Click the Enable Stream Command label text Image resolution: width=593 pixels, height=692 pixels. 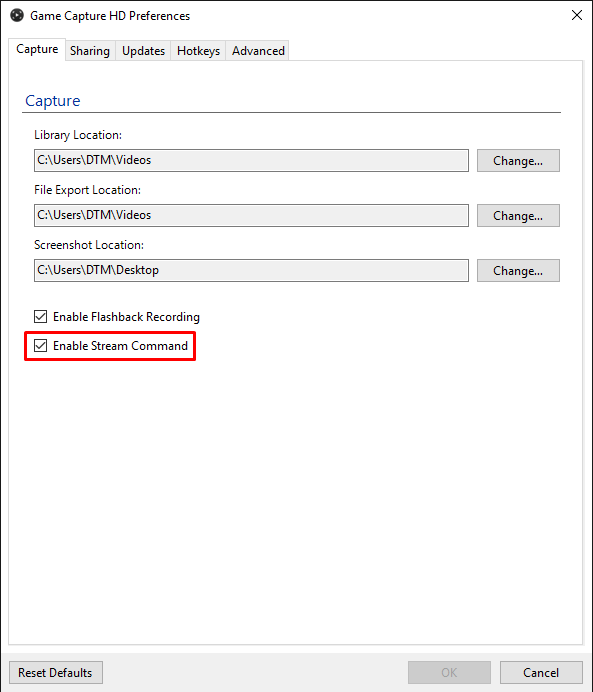(x=120, y=346)
